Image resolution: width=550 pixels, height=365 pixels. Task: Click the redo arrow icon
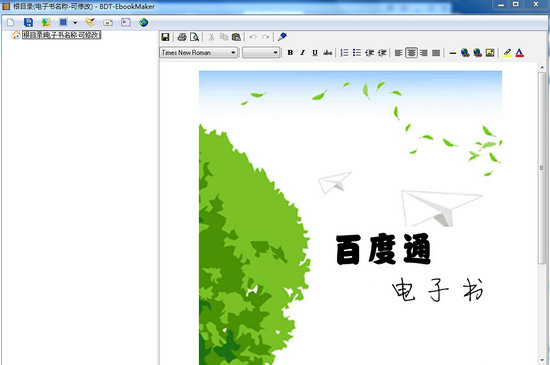(266, 37)
